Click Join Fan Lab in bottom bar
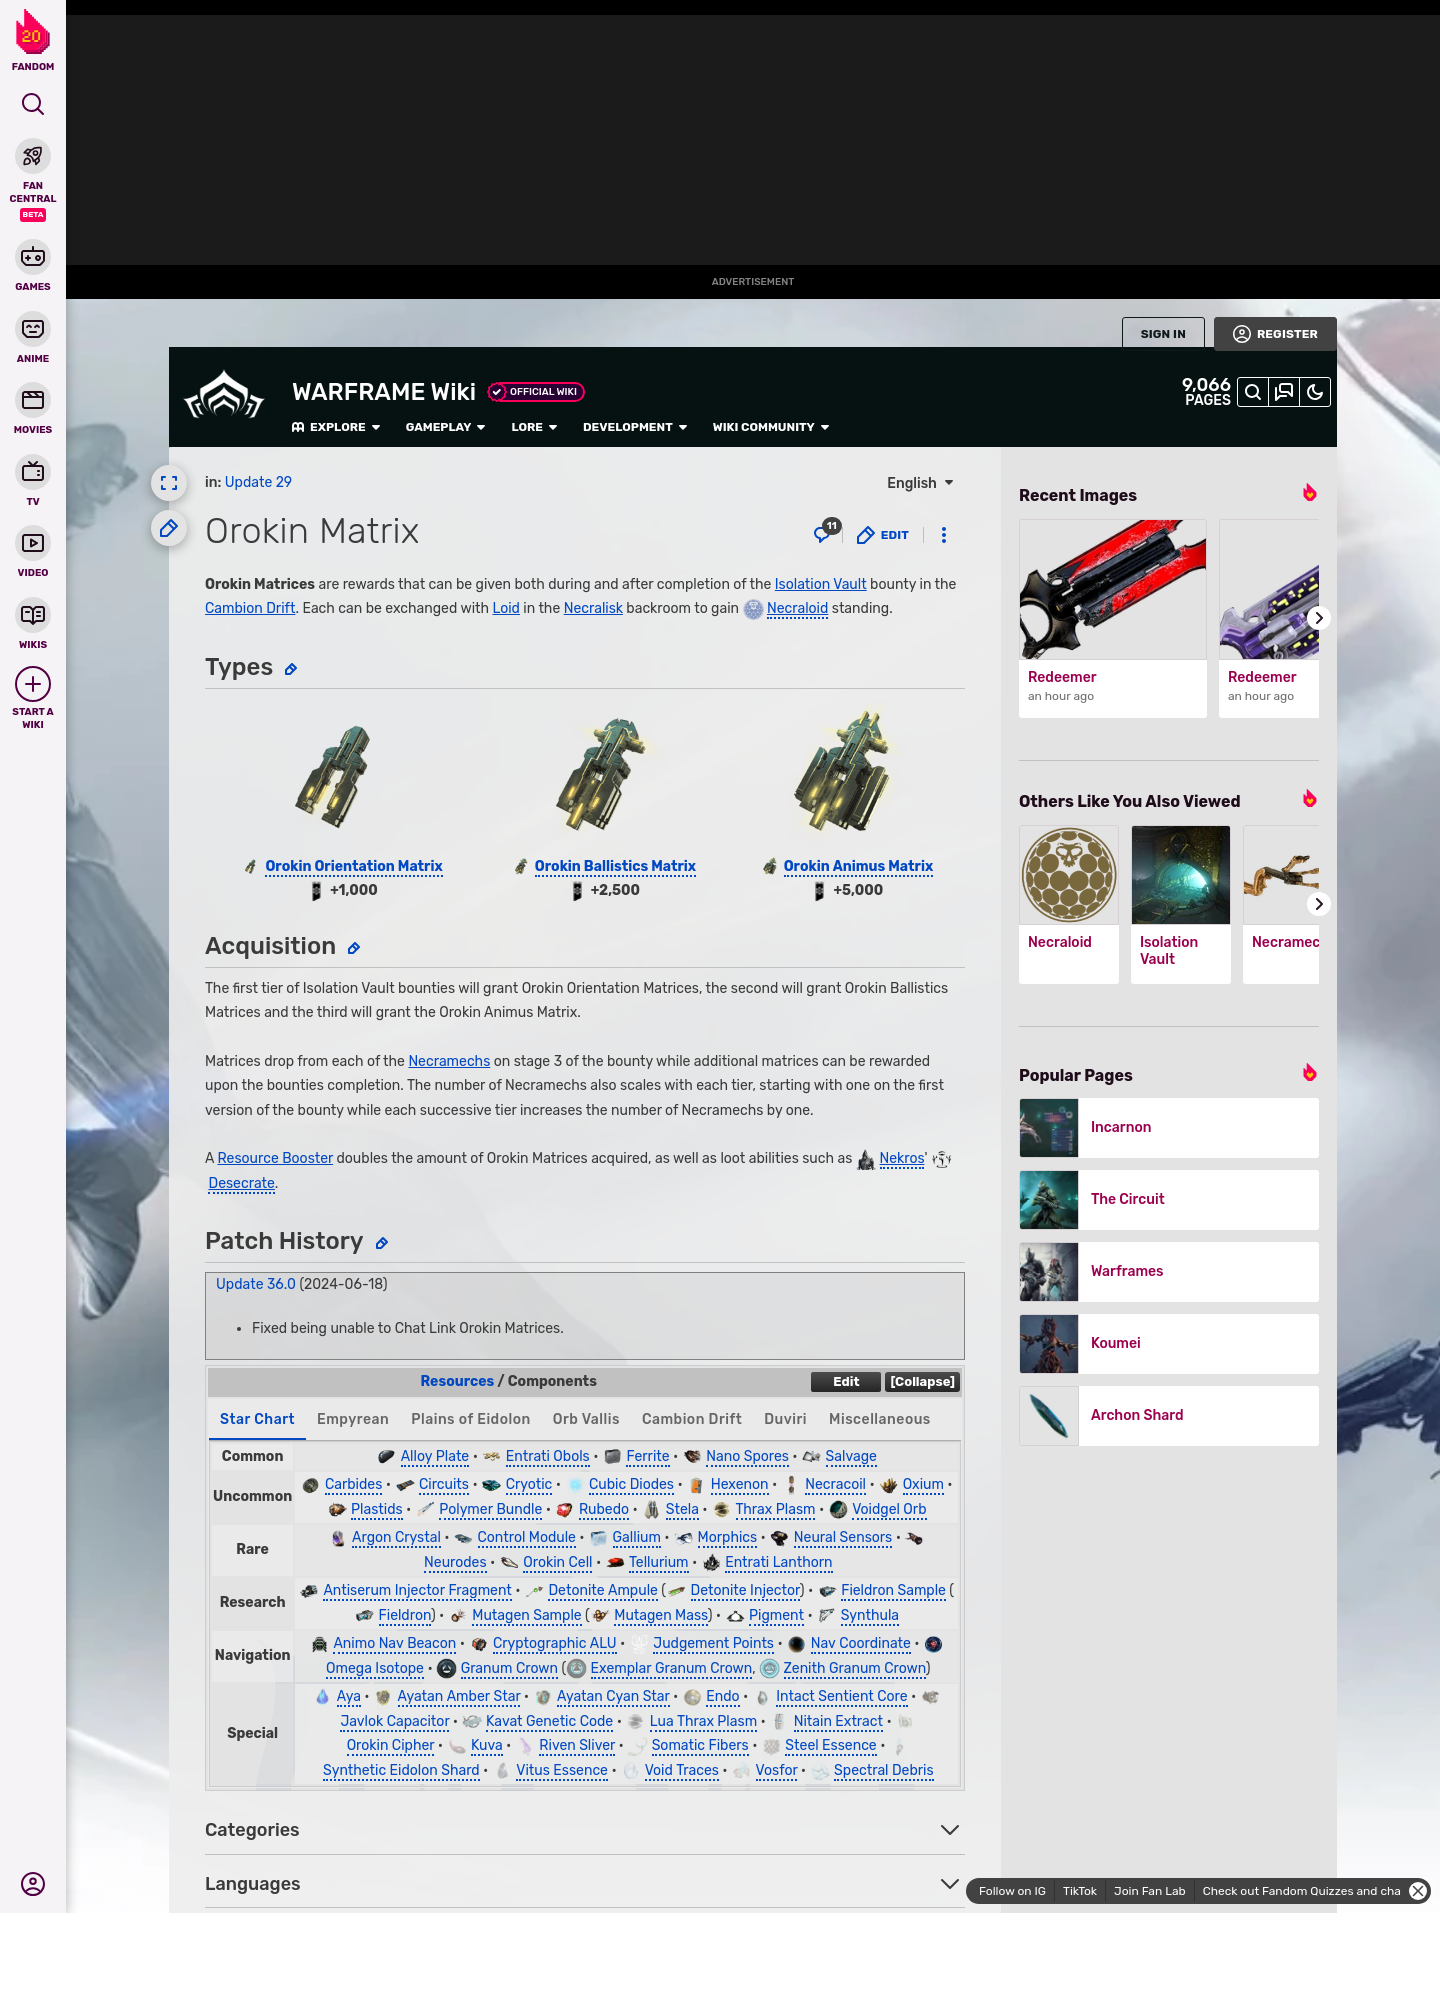This screenshot has height=2000, width=1440. [x=1149, y=1891]
